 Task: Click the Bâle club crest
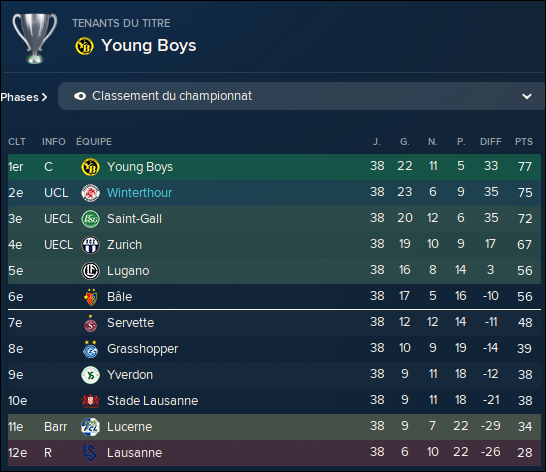[91, 297]
